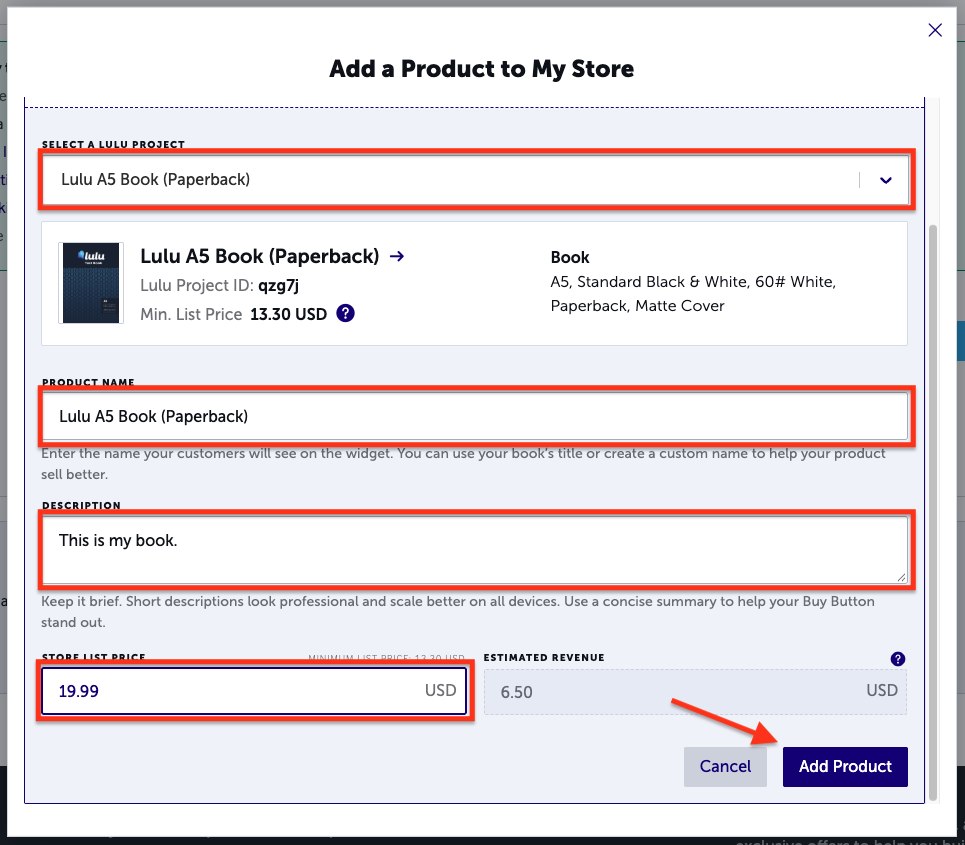Cancel adding the product
This screenshot has height=845, width=965.
(x=725, y=766)
